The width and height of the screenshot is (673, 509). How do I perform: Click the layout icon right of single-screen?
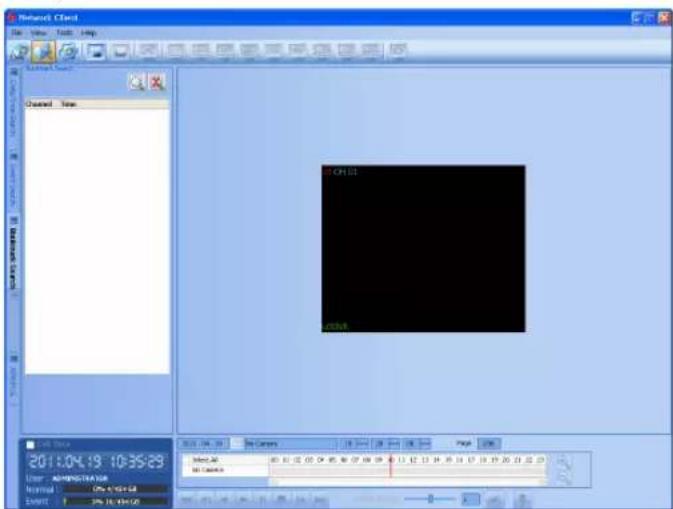tap(121, 52)
